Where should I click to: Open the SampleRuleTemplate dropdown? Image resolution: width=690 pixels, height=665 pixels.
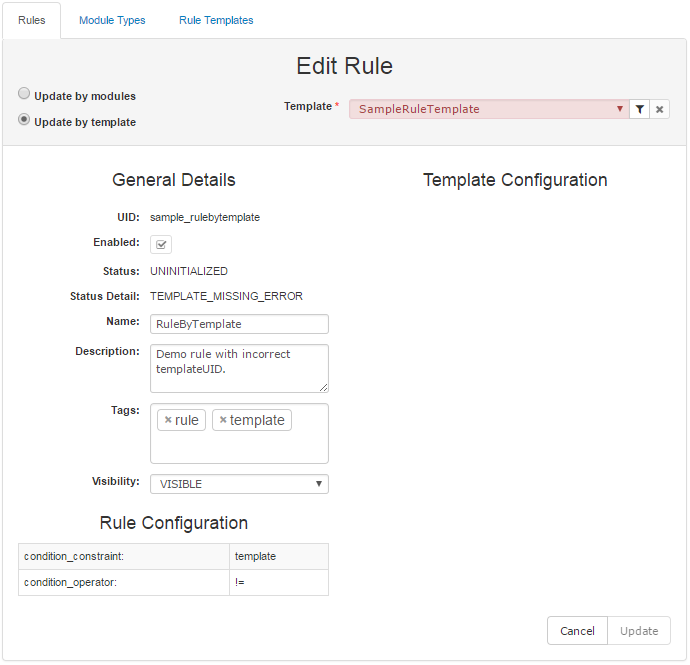coord(488,109)
